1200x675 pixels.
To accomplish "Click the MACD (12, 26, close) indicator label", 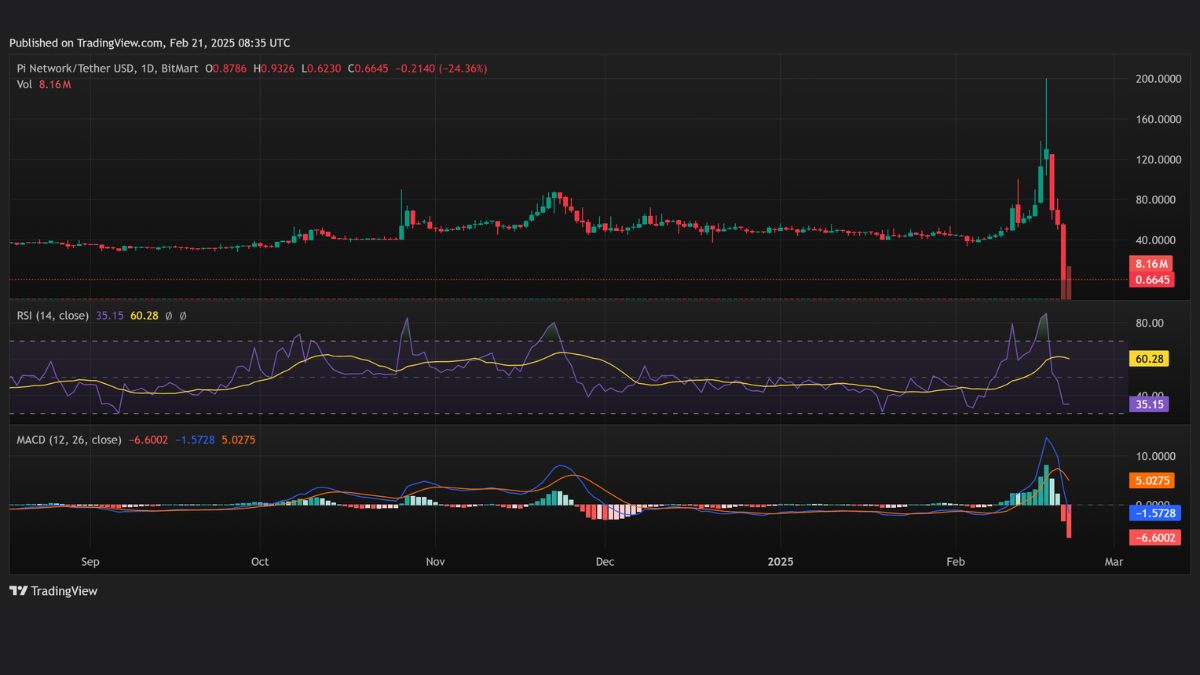I will tap(69, 440).
